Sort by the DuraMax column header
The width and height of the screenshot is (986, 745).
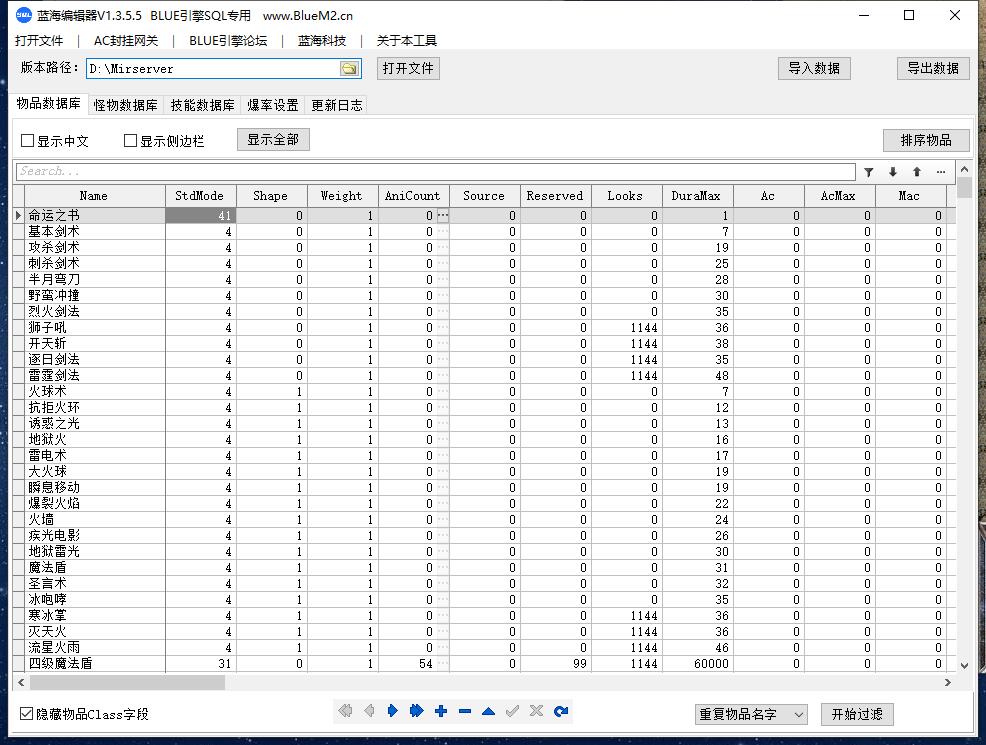697,196
